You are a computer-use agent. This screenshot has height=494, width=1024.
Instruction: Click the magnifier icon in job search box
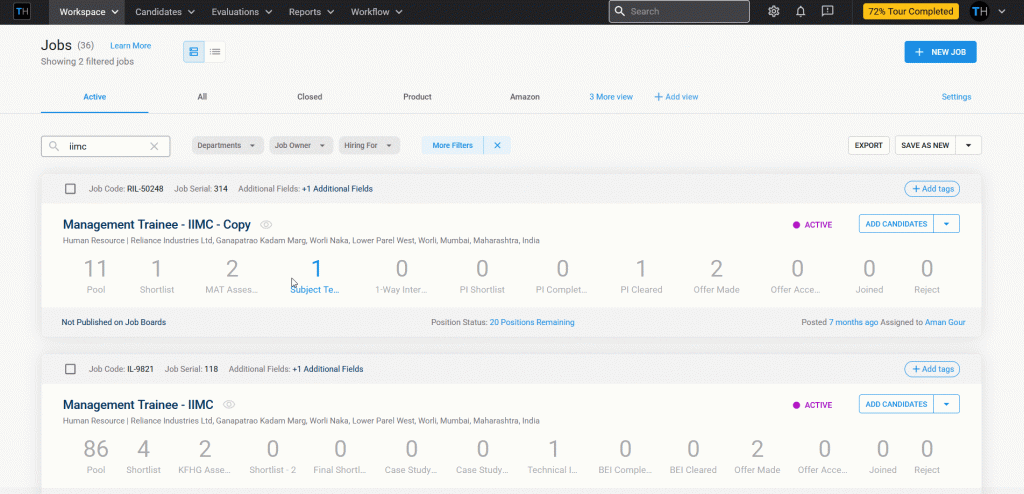click(55, 146)
